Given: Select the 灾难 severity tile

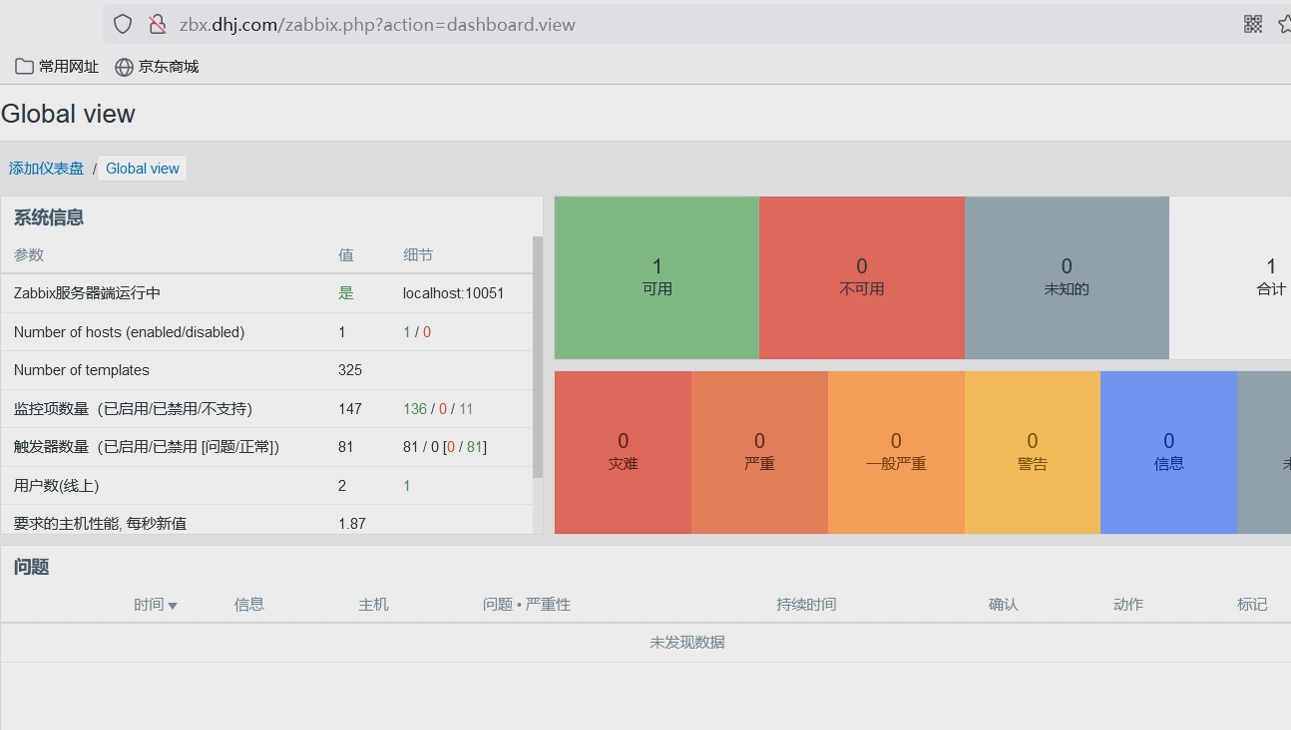Looking at the screenshot, I should [x=623, y=452].
